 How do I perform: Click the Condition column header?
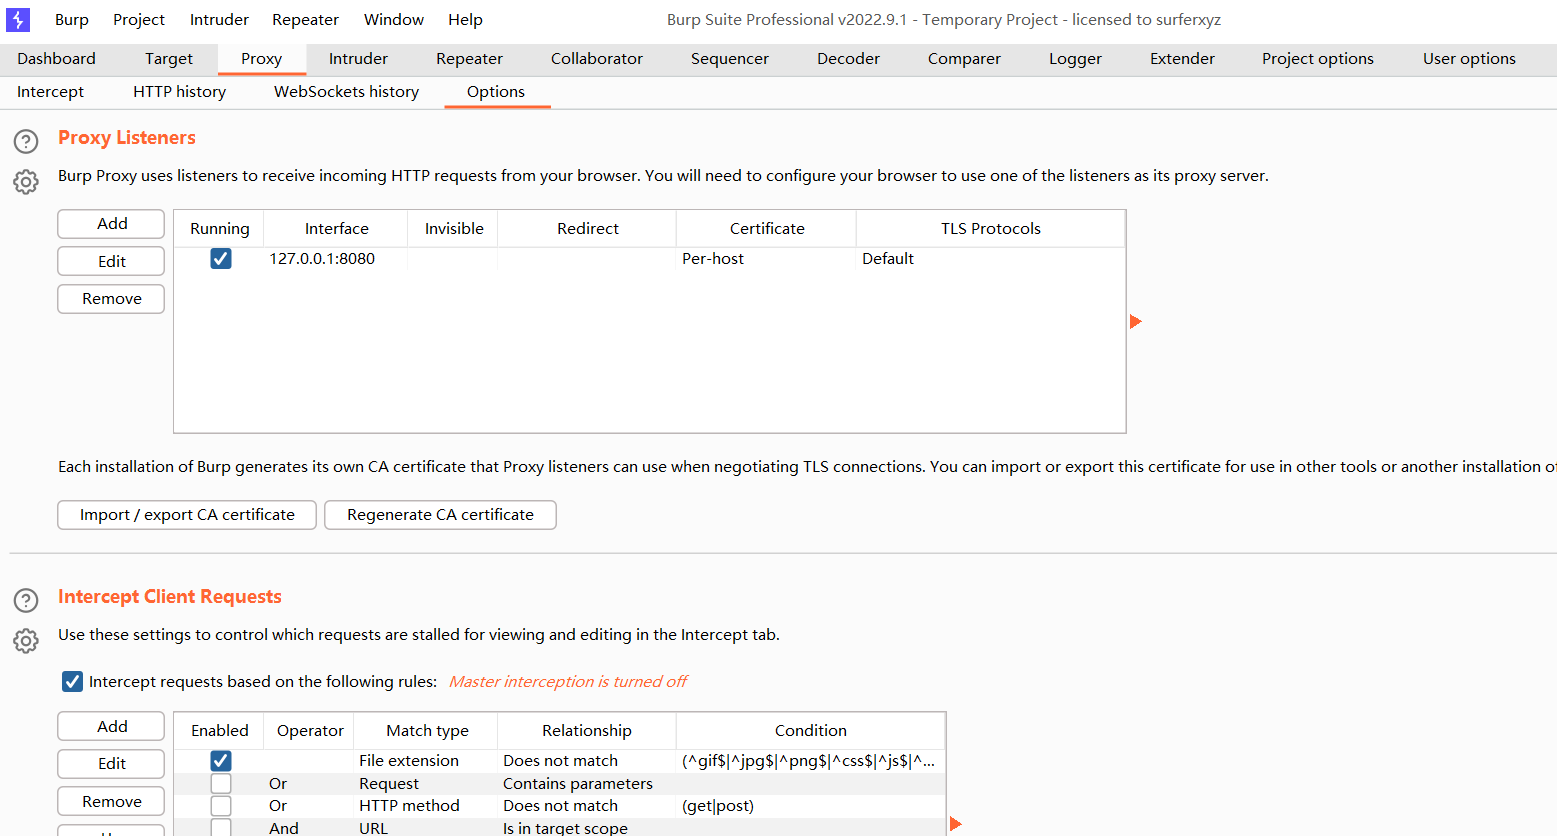(x=811, y=731)
